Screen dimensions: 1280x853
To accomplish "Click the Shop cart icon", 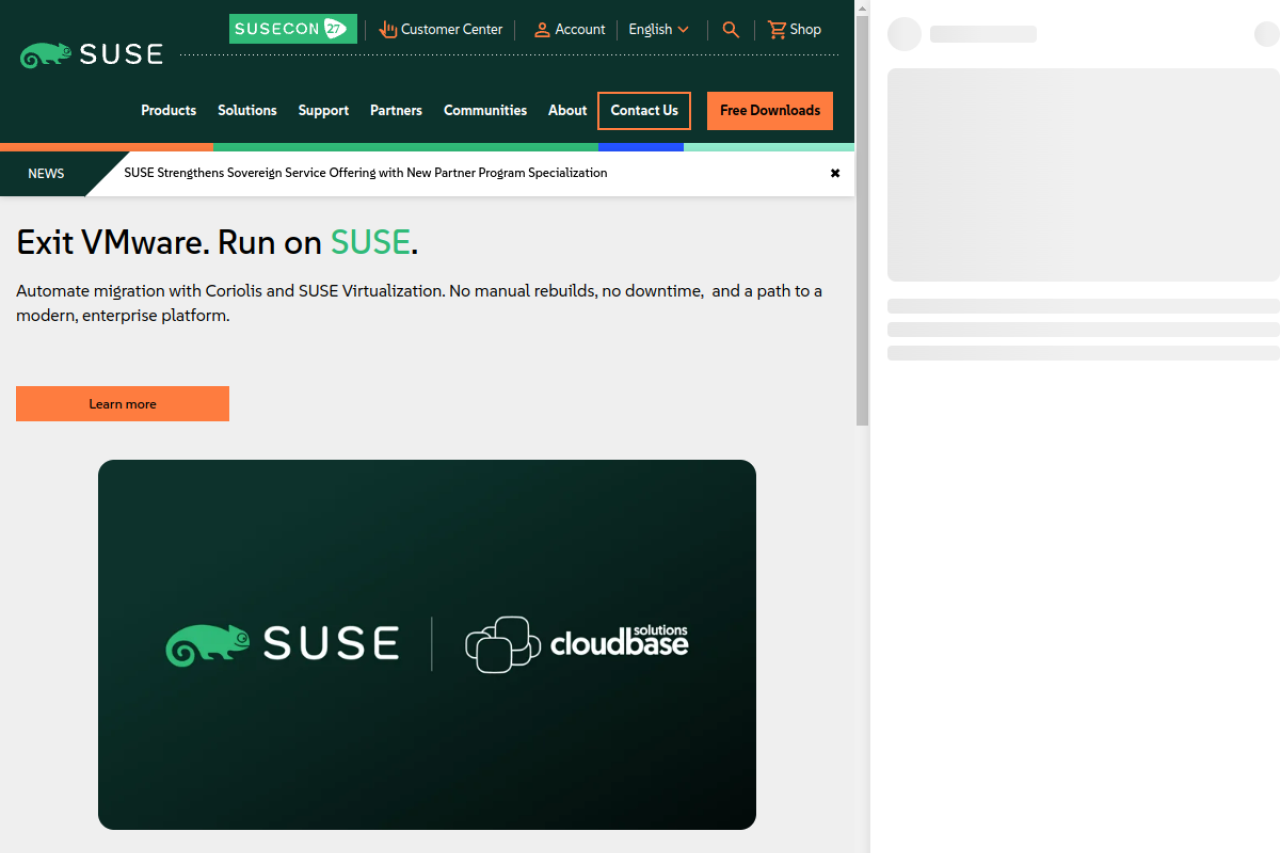I will (777, 30).
